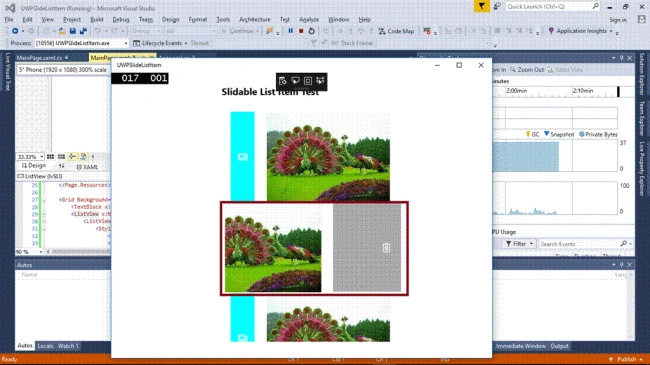Click the Code Map button
Image resolution: width=650 pixels, height=365 pixels.
pos(396,31)
